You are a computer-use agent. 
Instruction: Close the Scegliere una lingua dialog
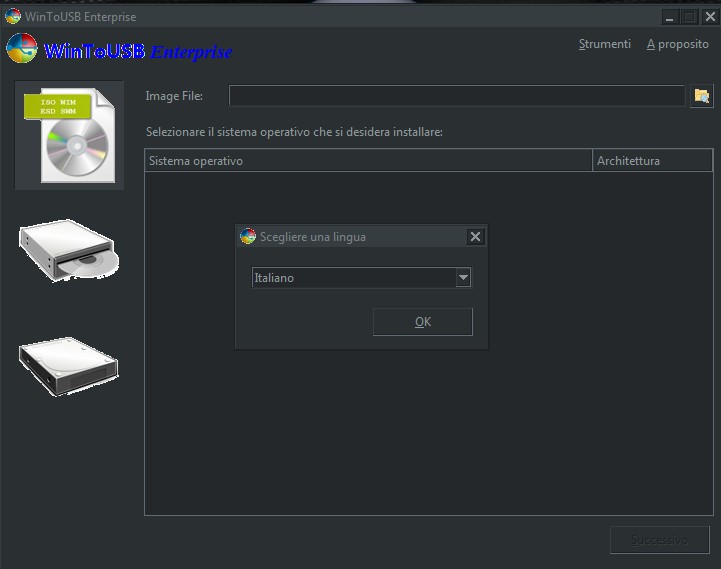475,236
